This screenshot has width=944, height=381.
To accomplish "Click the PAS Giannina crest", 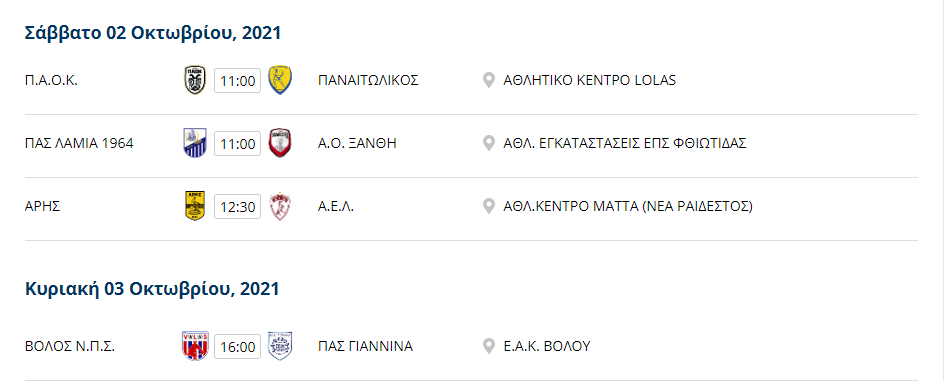I will tap(280, 346).
